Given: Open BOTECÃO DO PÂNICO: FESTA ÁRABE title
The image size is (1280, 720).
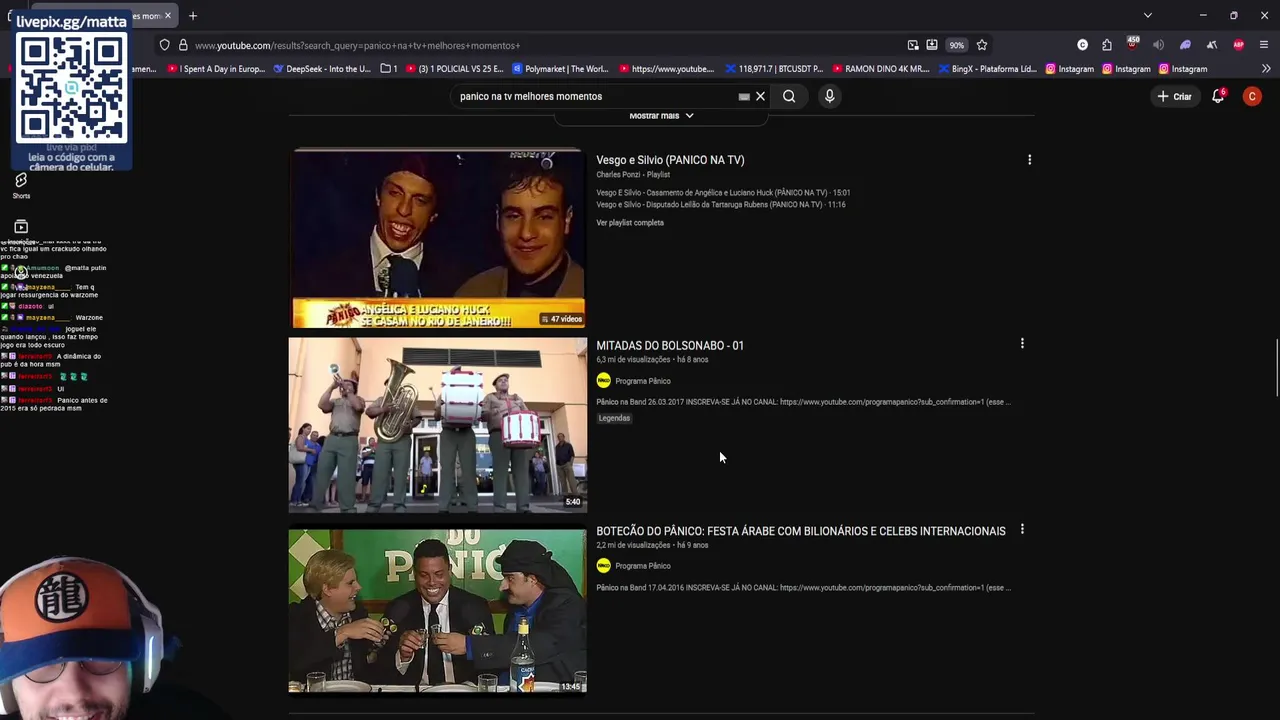Looking at the screenshot, I should click(x=801, y=531).
